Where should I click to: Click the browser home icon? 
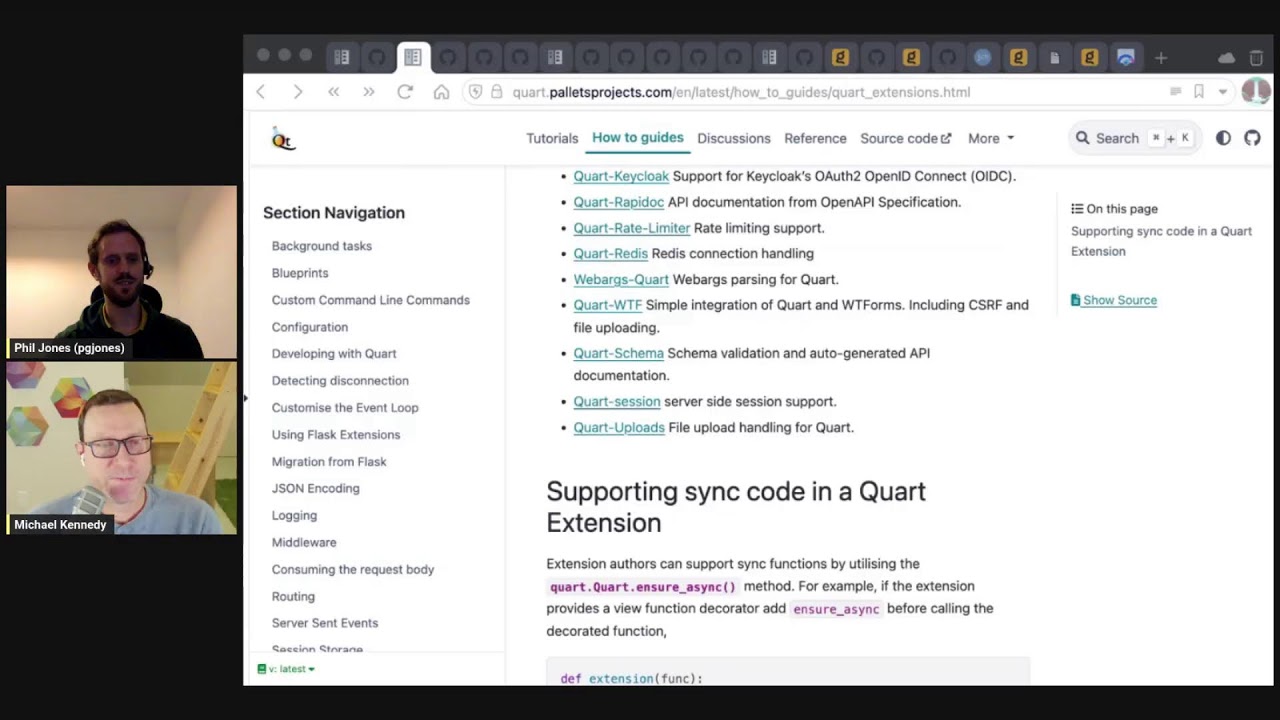coord(440,91)
